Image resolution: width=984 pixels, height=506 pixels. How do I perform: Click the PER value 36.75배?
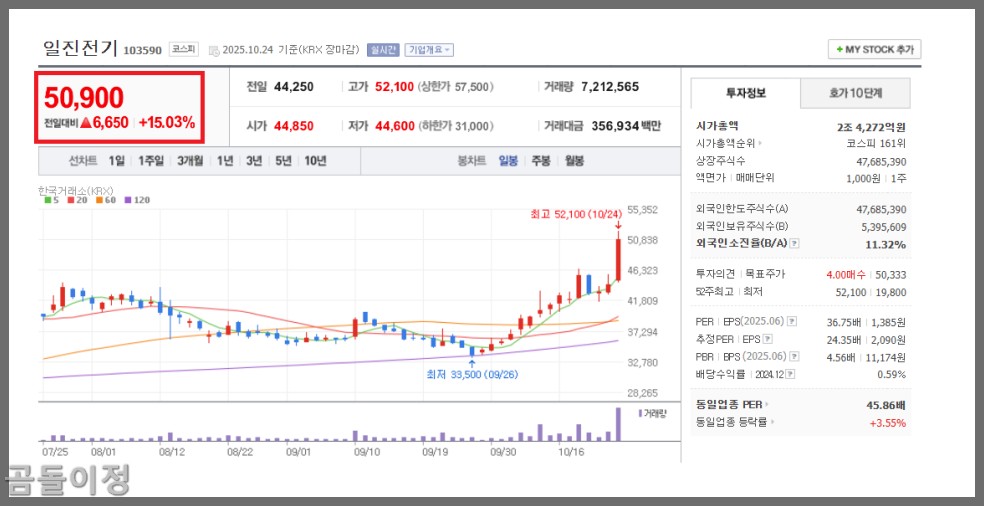point(845,322)
